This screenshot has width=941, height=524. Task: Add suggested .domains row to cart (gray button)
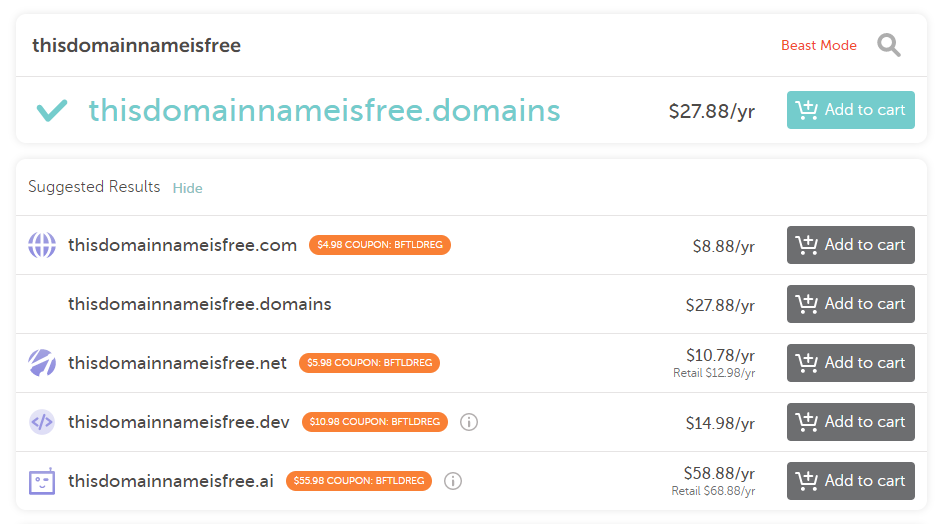(x=850, y=304)
